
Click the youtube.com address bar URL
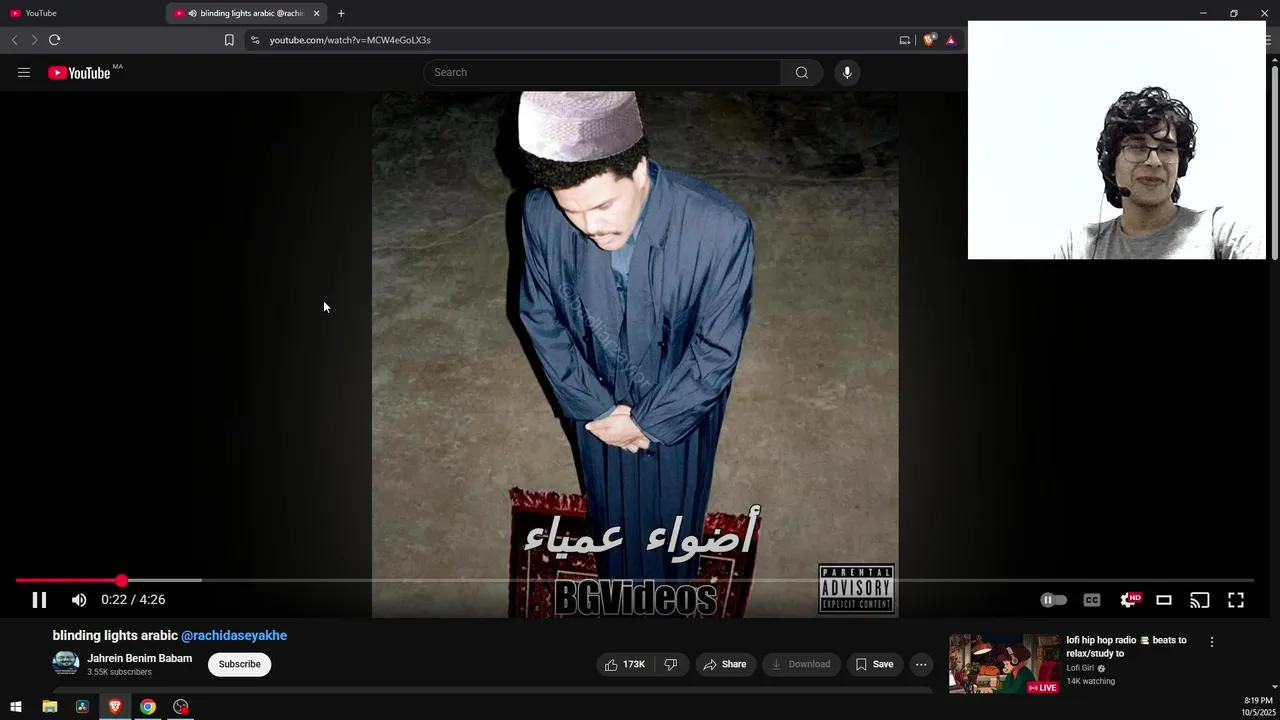[350, 40]
